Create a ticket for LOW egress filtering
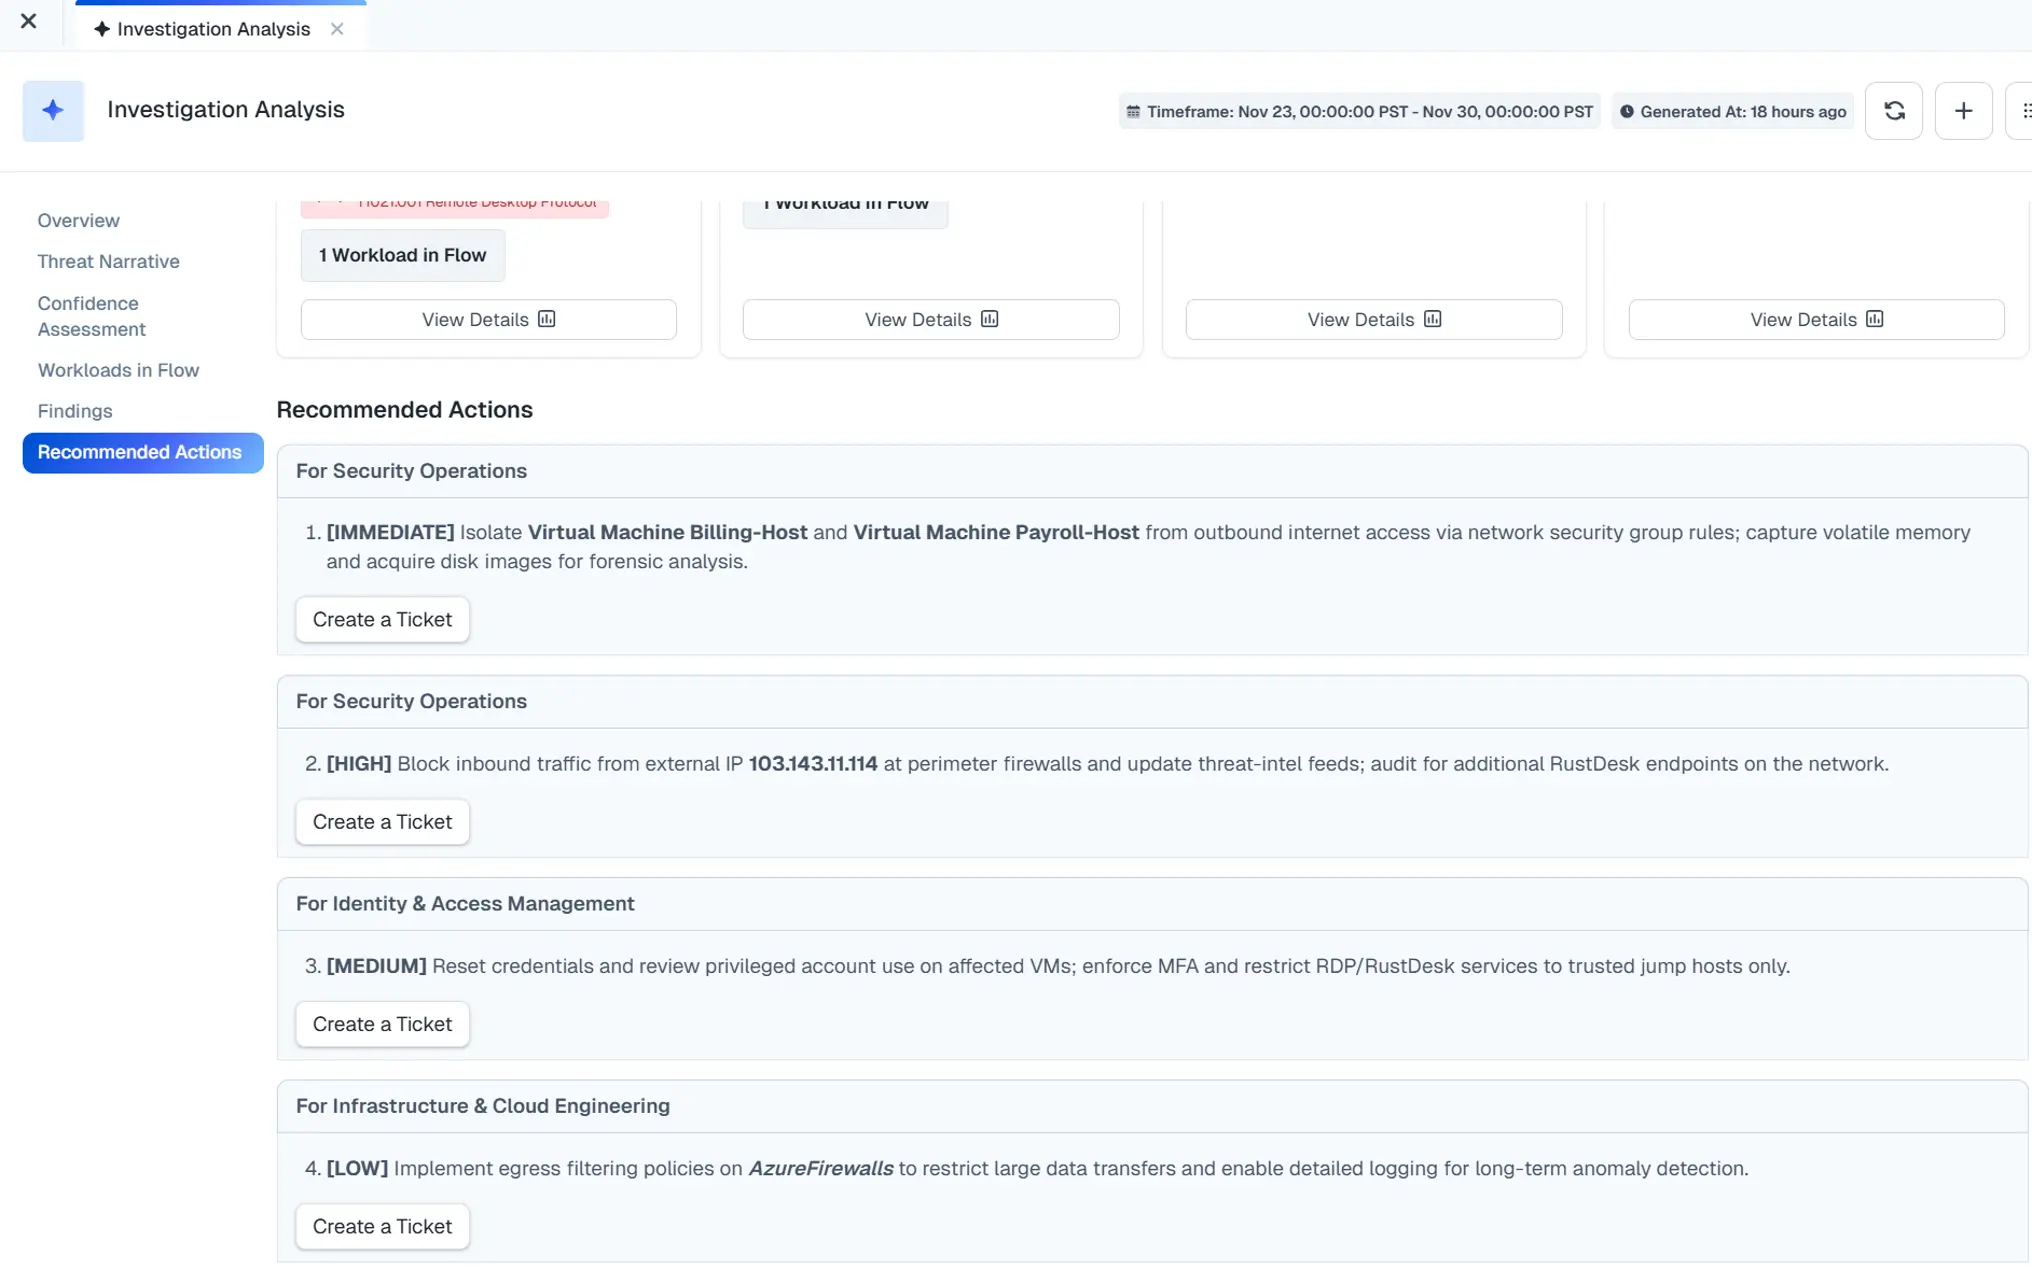This screenshot has height=1270, width=2032. (382, 1226)
